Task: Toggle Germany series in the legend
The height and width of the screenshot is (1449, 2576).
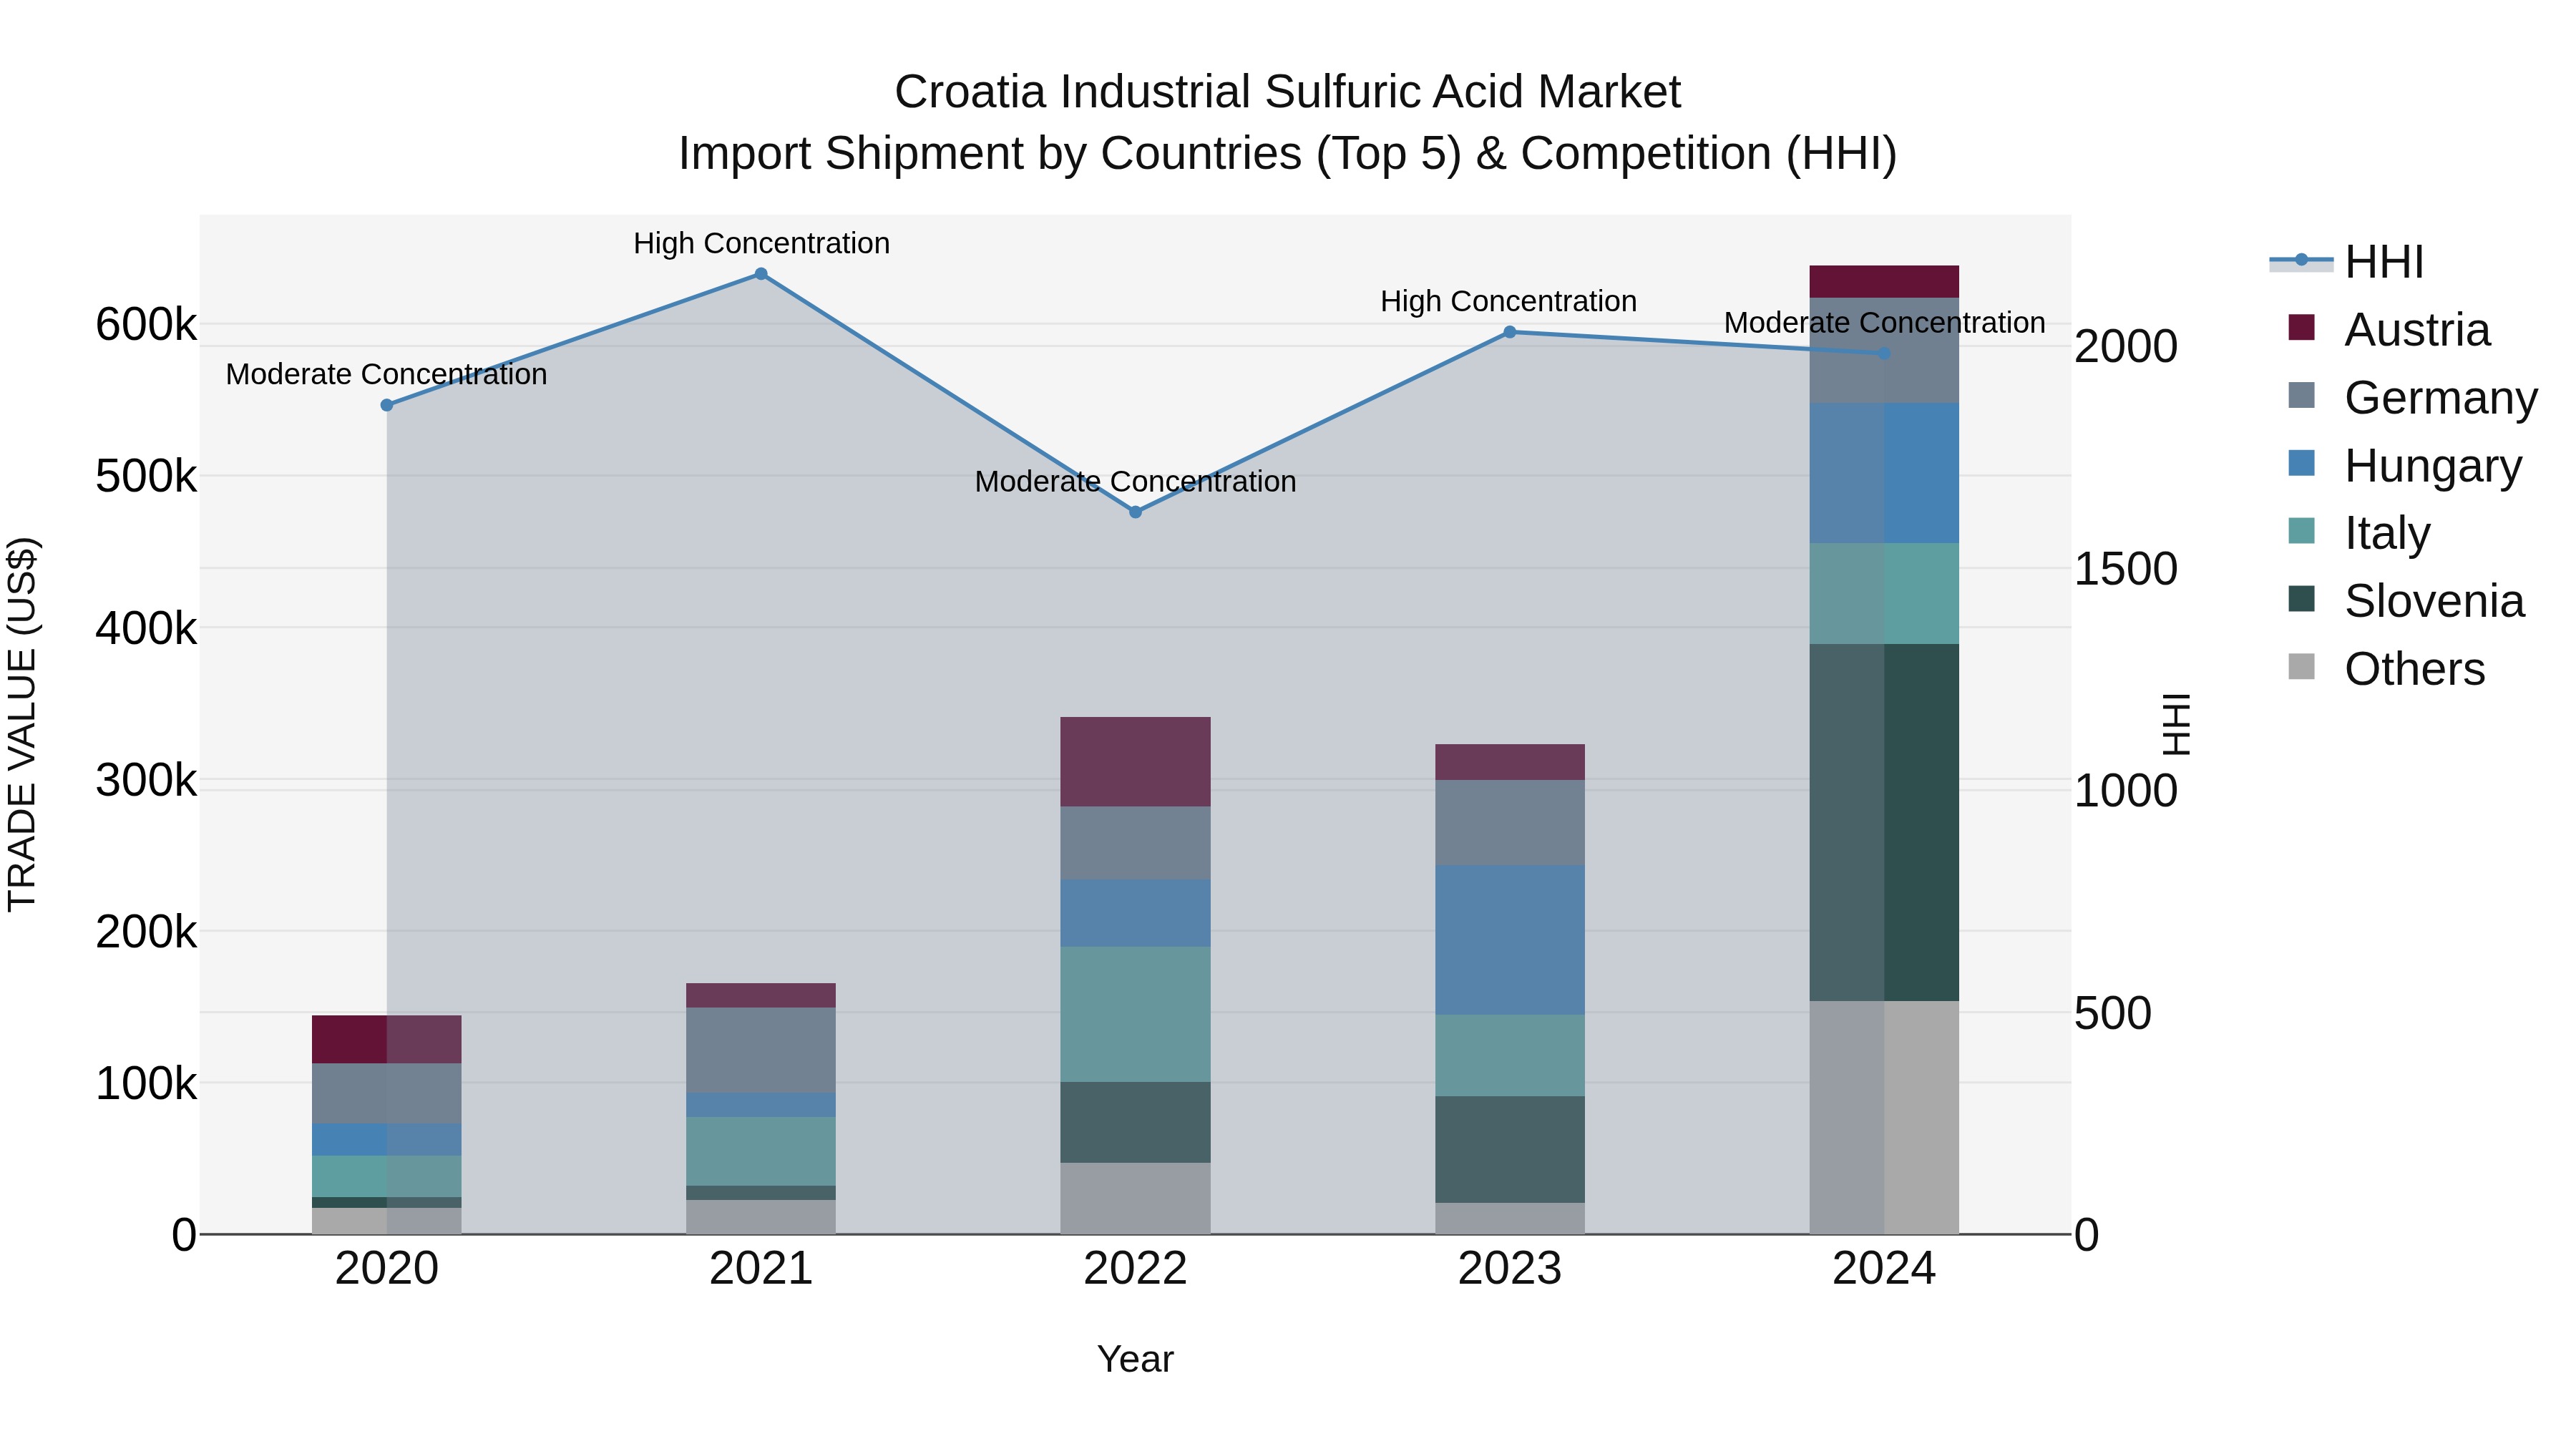Action: point(2412,398)
